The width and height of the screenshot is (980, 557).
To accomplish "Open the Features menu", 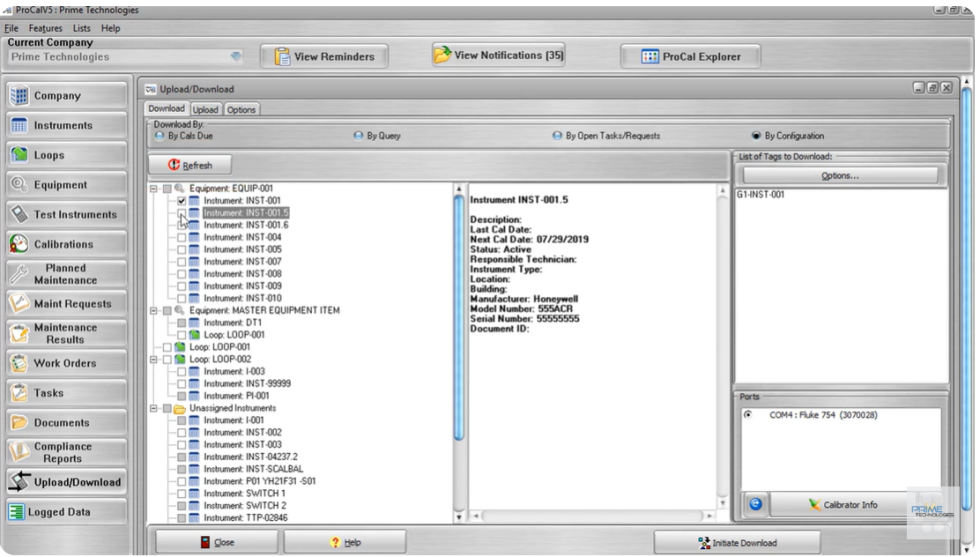I will coord(46,28).
